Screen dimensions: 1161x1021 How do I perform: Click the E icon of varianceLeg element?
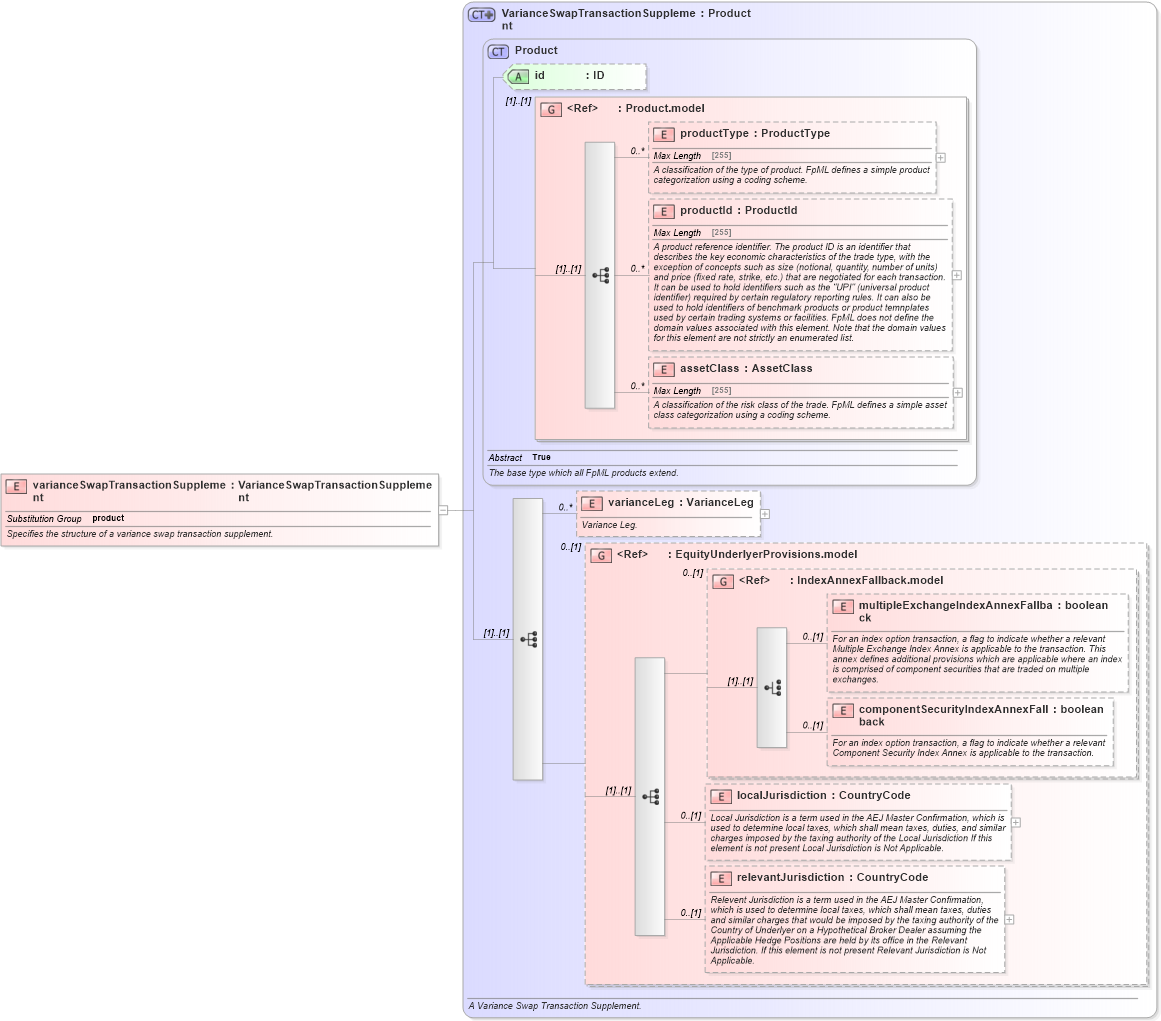(x=591, y=503)
